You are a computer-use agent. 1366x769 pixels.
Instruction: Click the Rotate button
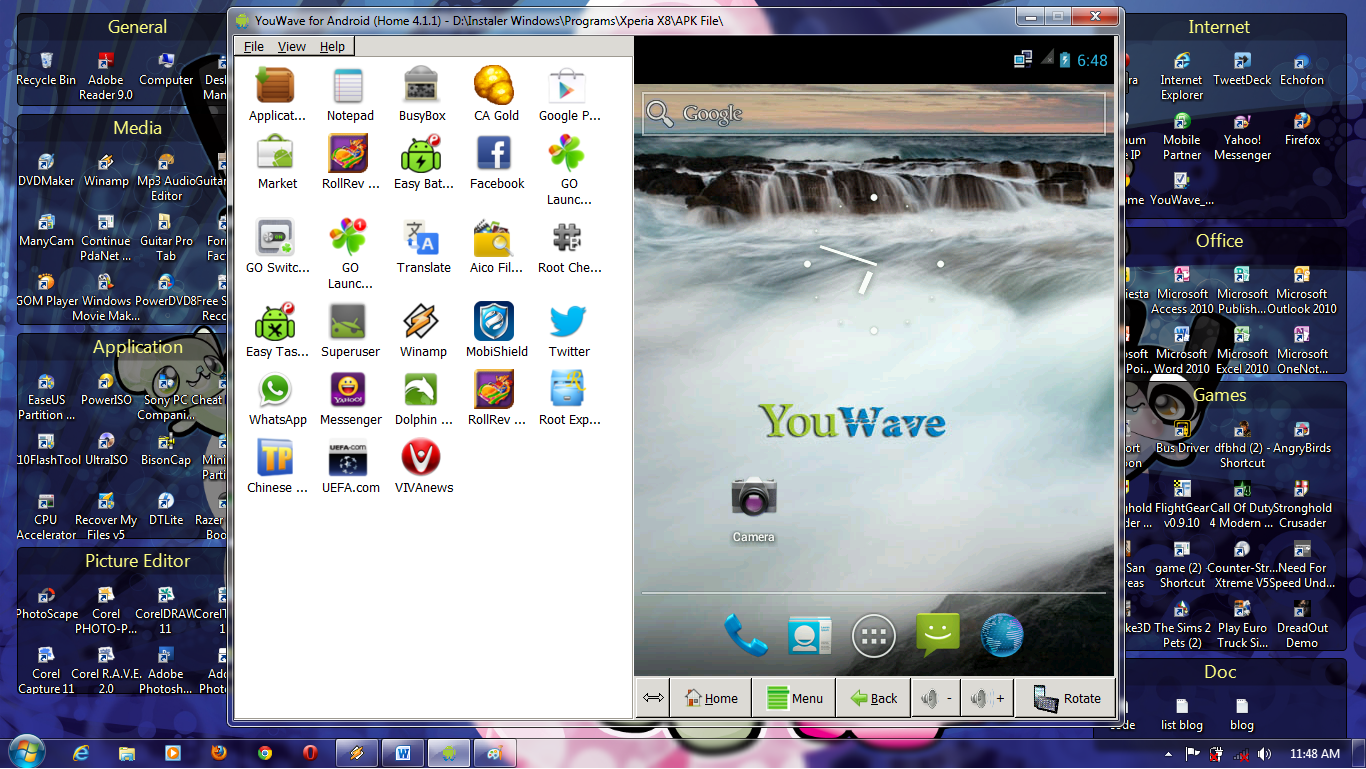[1065, 697]
